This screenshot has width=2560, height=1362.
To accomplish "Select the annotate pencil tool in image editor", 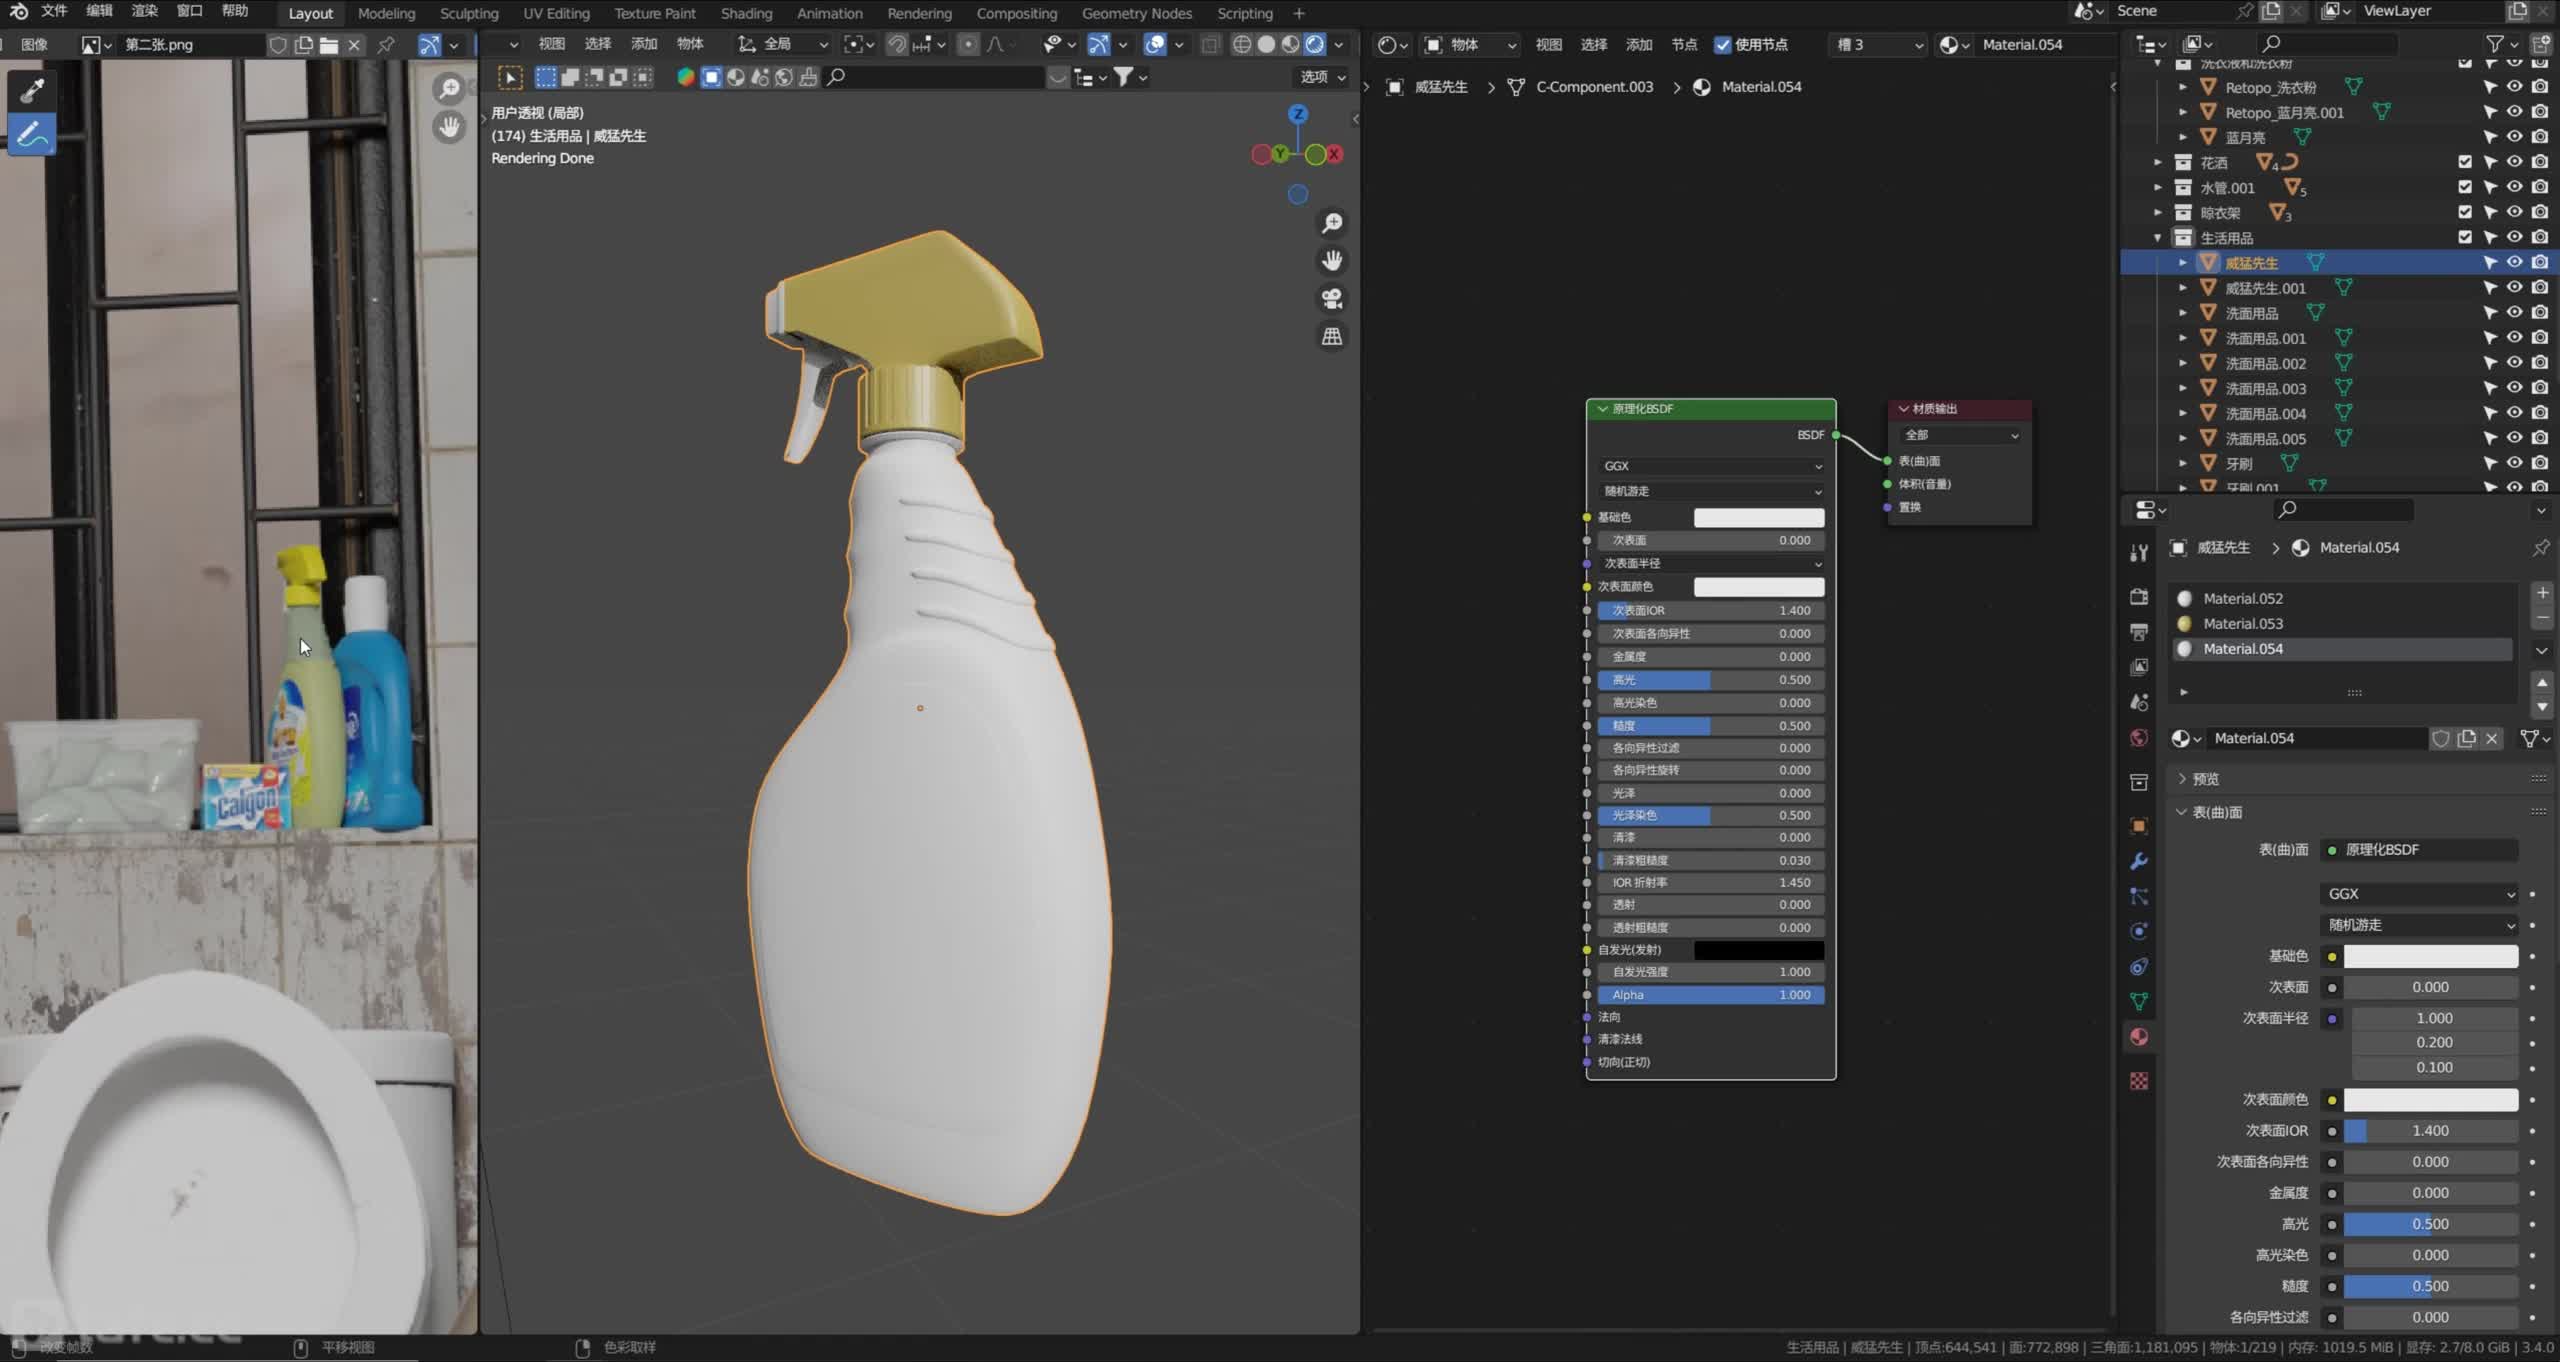I will (x=32, y=134).
